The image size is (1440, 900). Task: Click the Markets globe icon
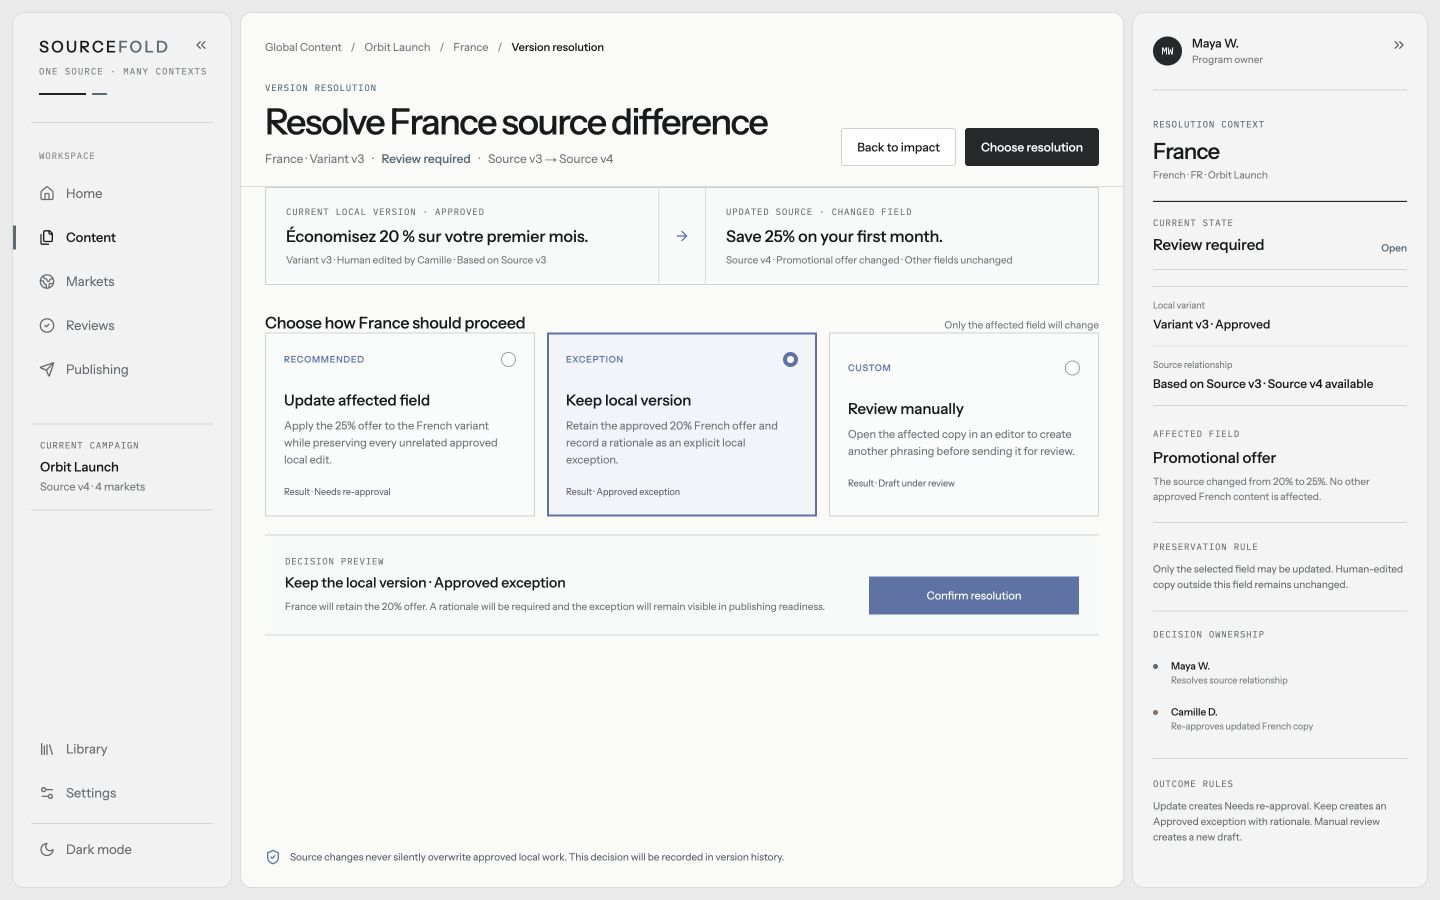[x=47, y=282]
